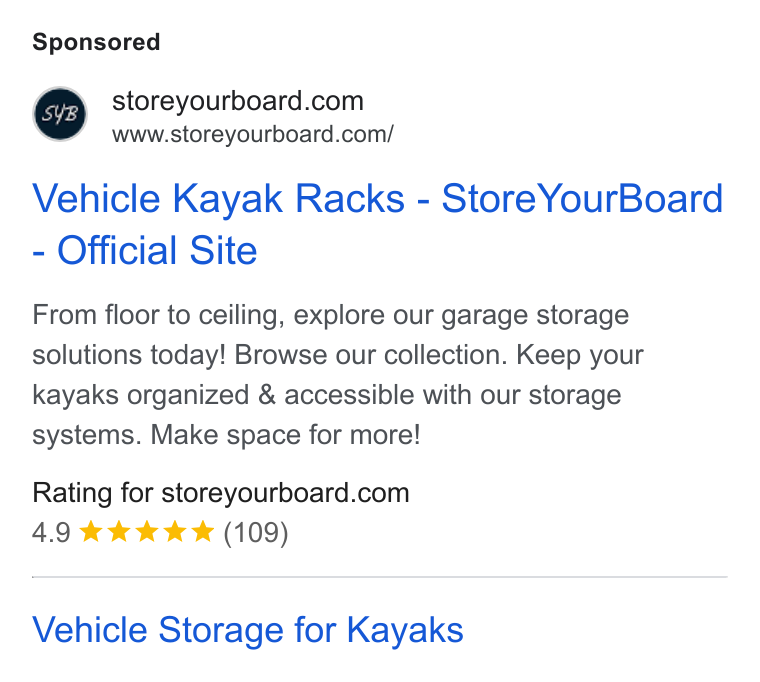Click the first gold rating star
The width and height of the screenshot is (760, 682).
point(91,531)
